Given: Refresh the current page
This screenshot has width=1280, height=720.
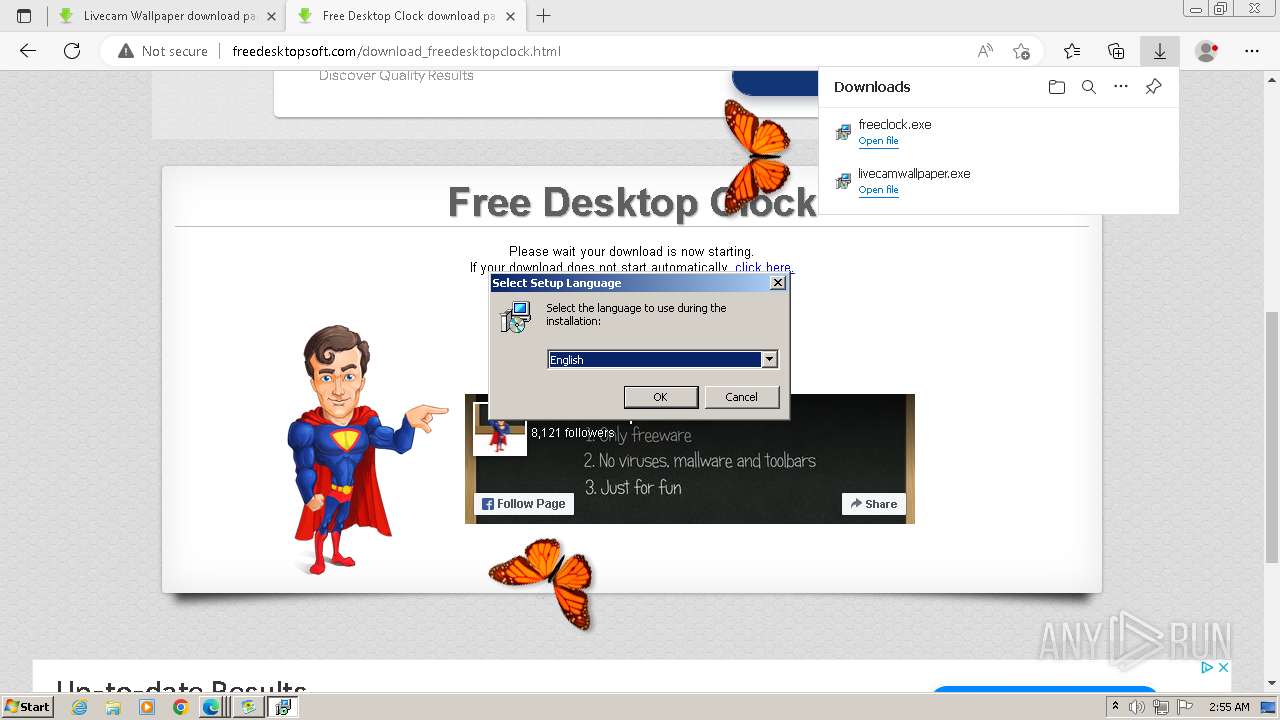Looking at the screenshot, I should [72, 51].
